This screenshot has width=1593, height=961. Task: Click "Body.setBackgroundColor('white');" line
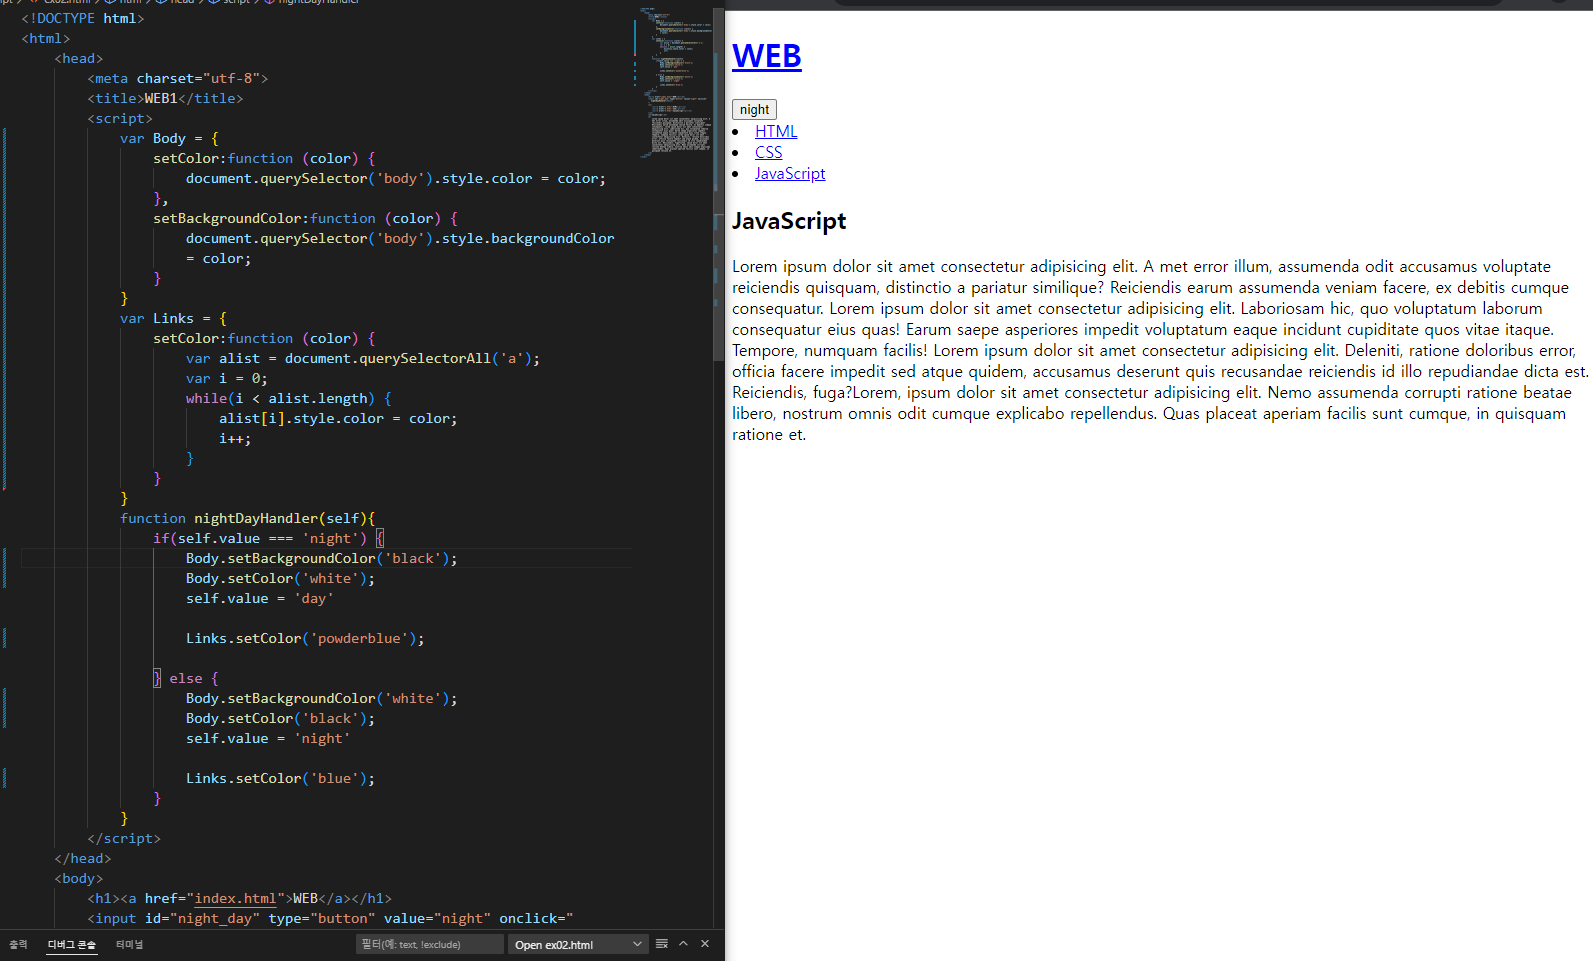[x=322, y=698]
